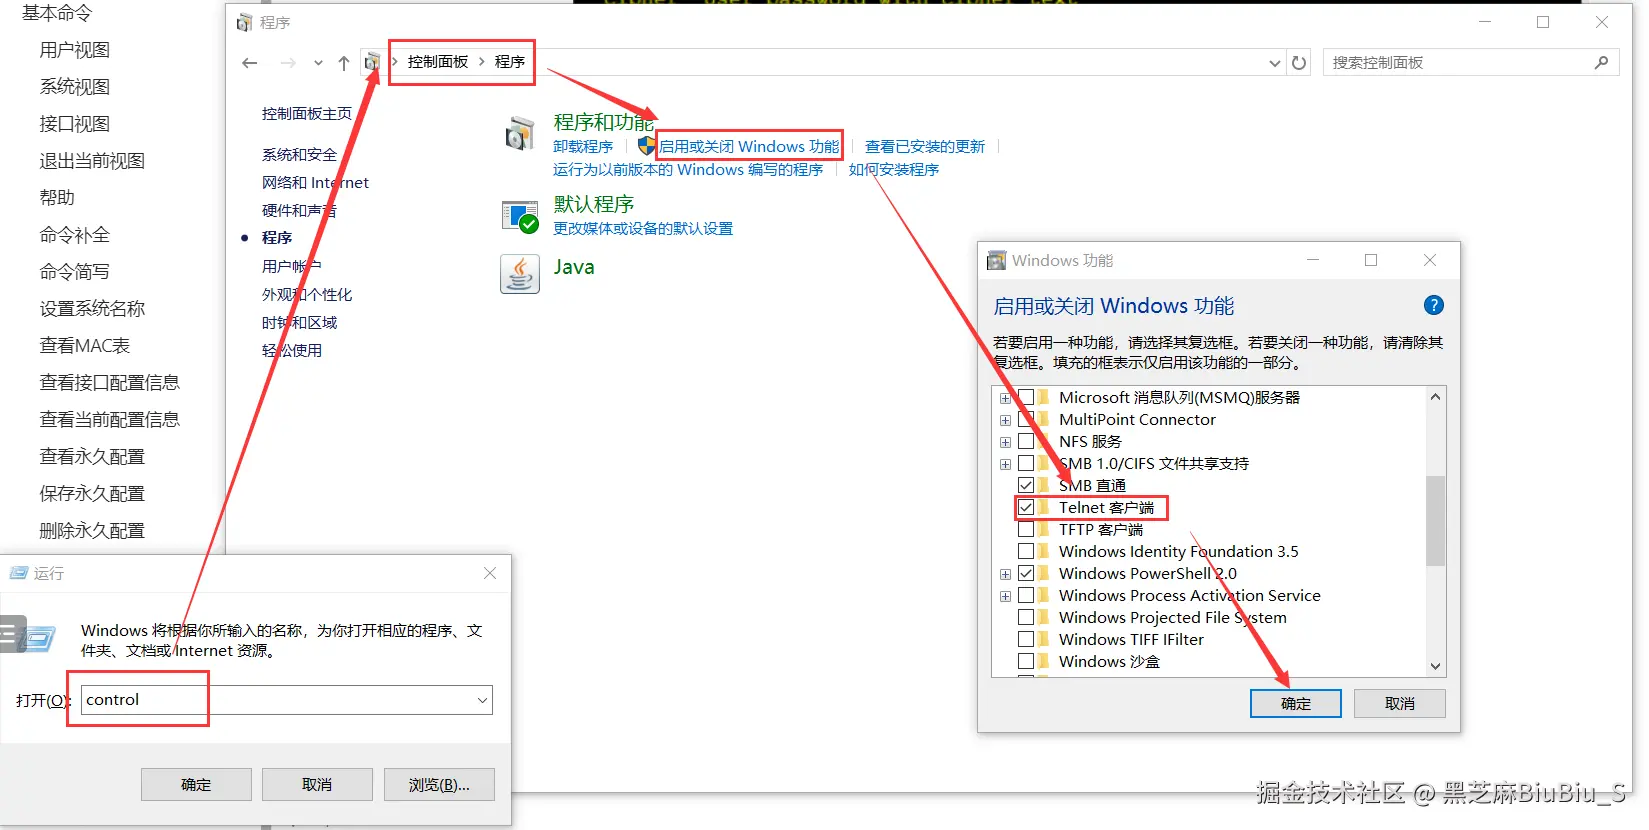Expand the Microsoft 消息队列(MSMQ)服务器 node
Screen dimensions: 1649x830
click(1005, 398)
